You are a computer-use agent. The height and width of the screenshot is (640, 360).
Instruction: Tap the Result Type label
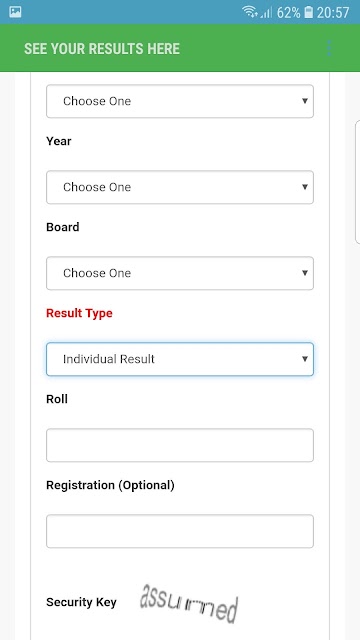(x=79, y=313)
